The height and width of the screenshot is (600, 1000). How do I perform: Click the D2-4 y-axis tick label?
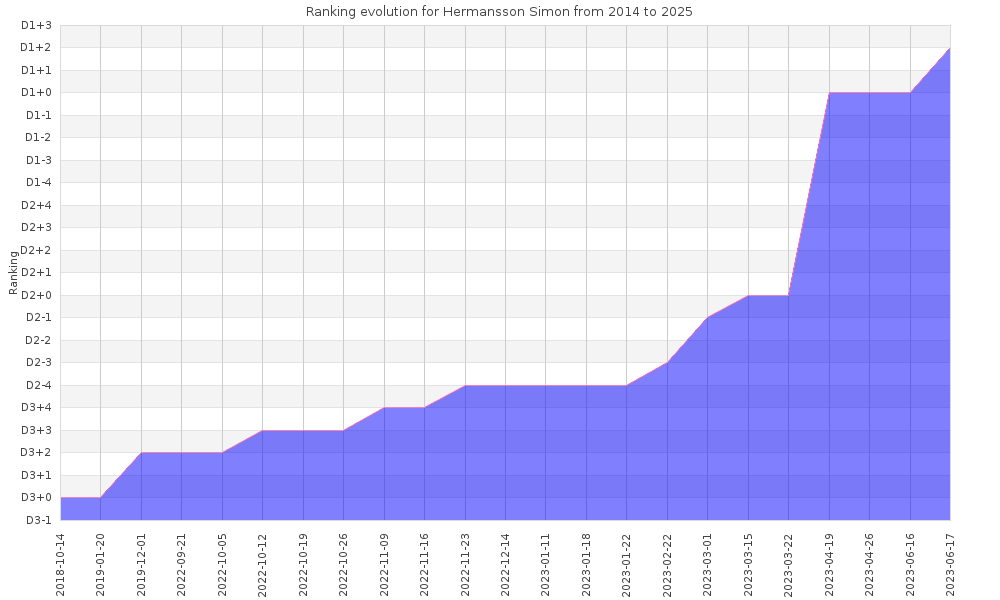(x=37, y=385)
